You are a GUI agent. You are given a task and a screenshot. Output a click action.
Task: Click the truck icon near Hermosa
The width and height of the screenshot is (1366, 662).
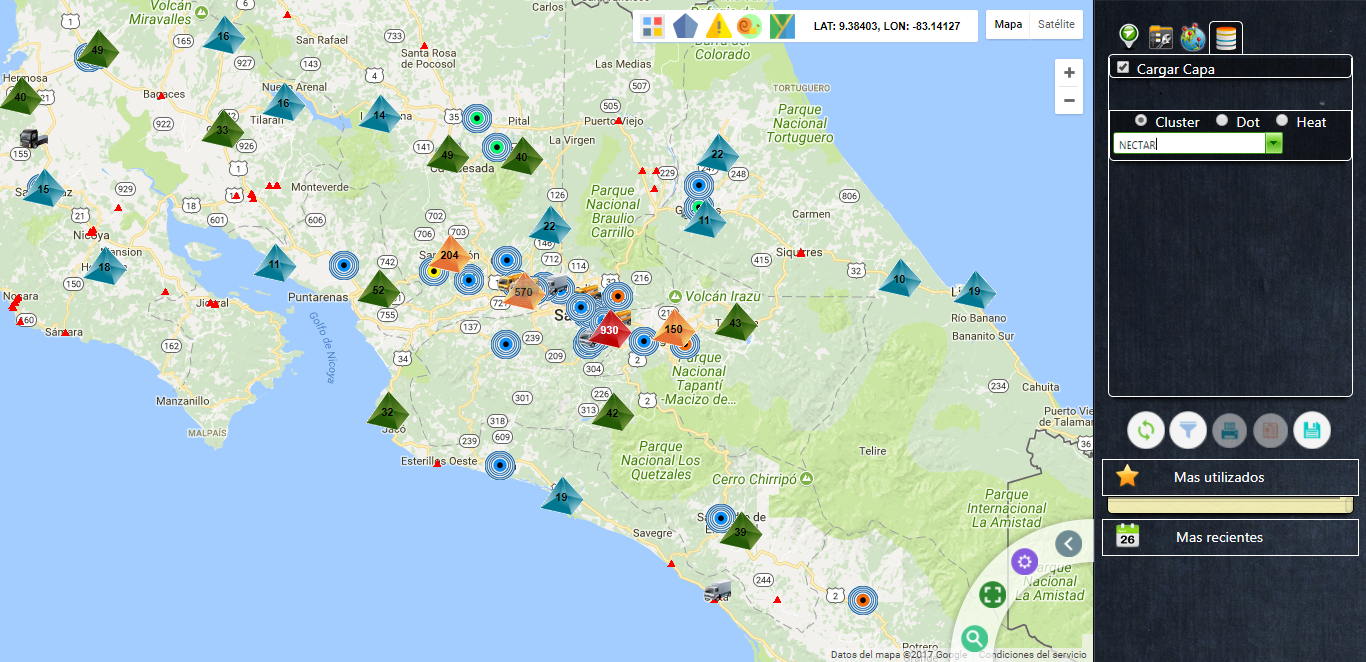[x=34, y=139]
